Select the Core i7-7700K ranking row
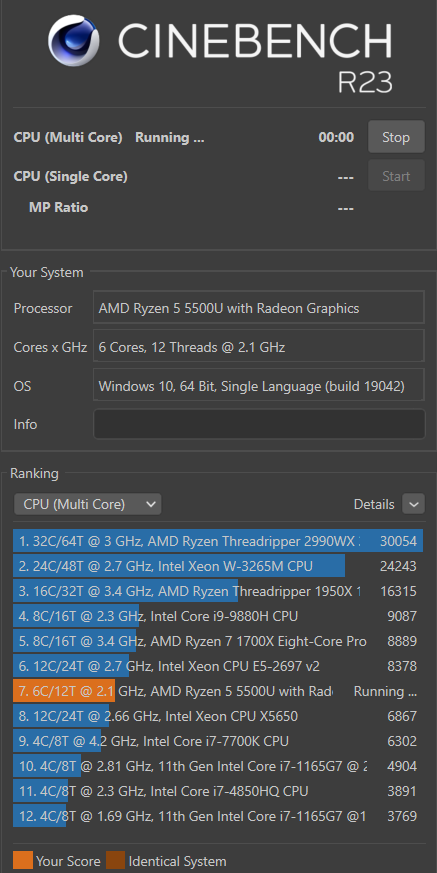The height and width of the screenshot is (873, 437). 218,742
